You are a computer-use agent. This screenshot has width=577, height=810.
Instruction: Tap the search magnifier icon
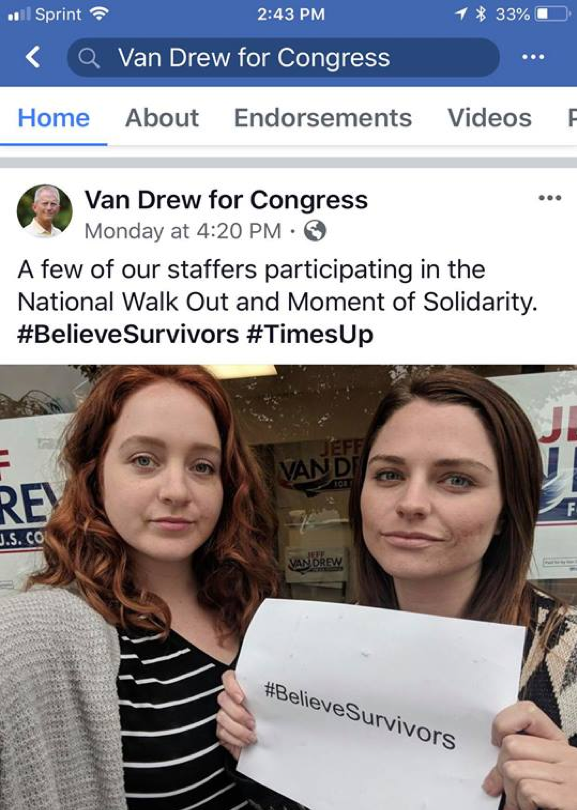89,58
